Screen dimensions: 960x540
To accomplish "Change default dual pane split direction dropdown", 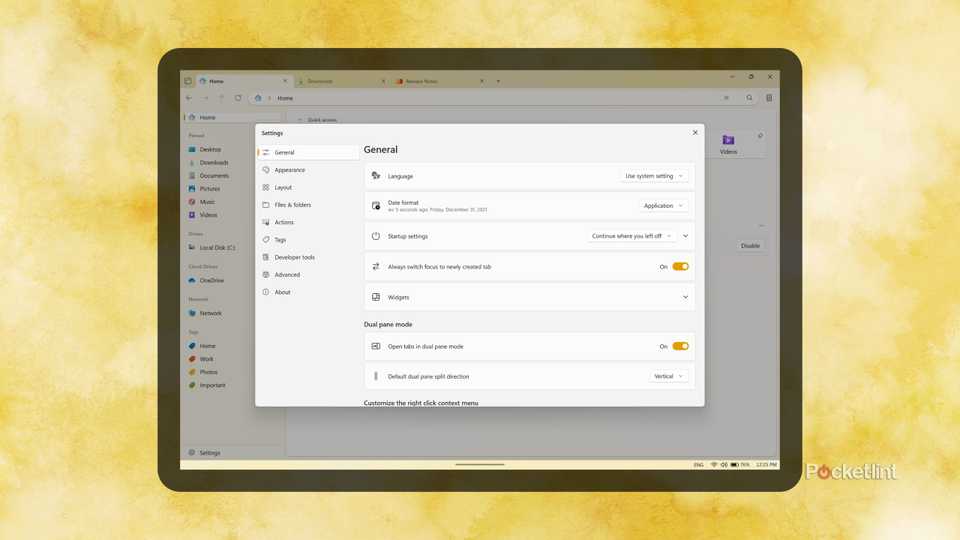I will [668, 377].
